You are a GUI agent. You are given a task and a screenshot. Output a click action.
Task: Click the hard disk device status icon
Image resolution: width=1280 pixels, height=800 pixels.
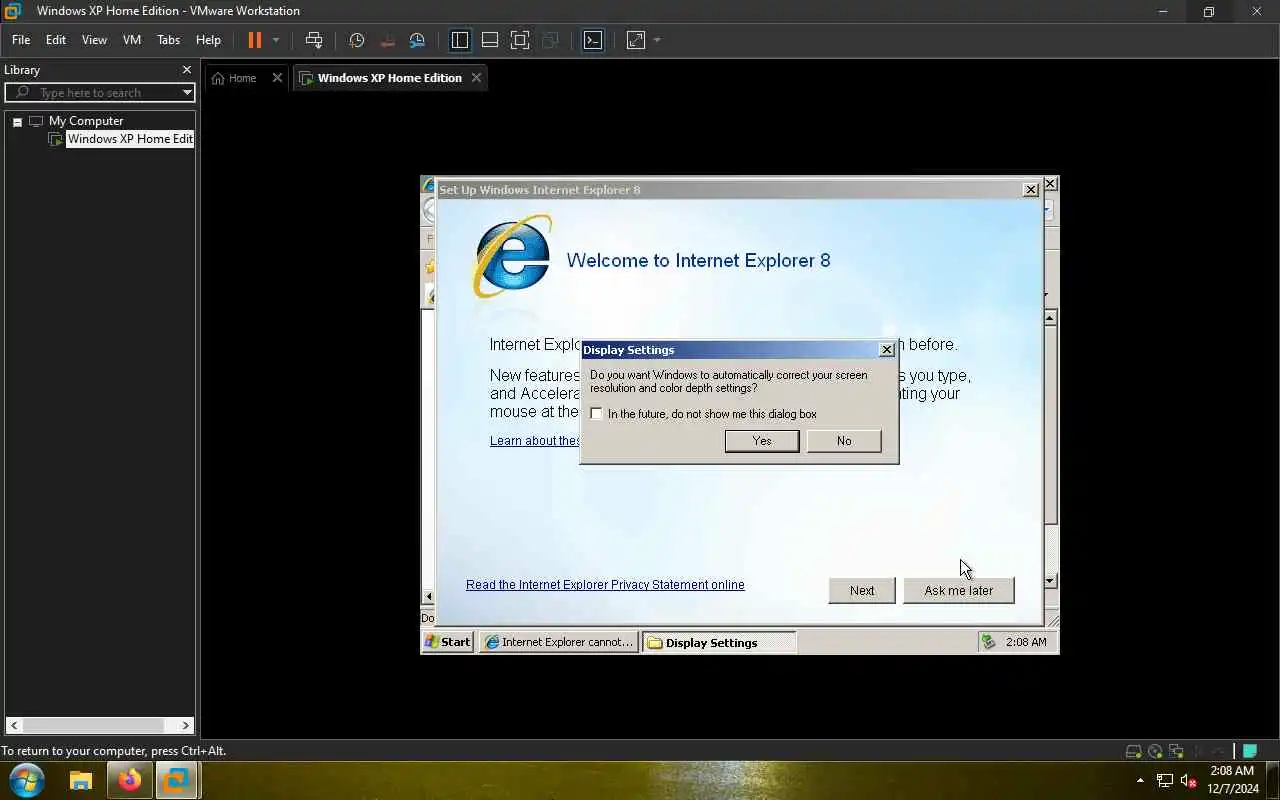(x=1134, y=751)
